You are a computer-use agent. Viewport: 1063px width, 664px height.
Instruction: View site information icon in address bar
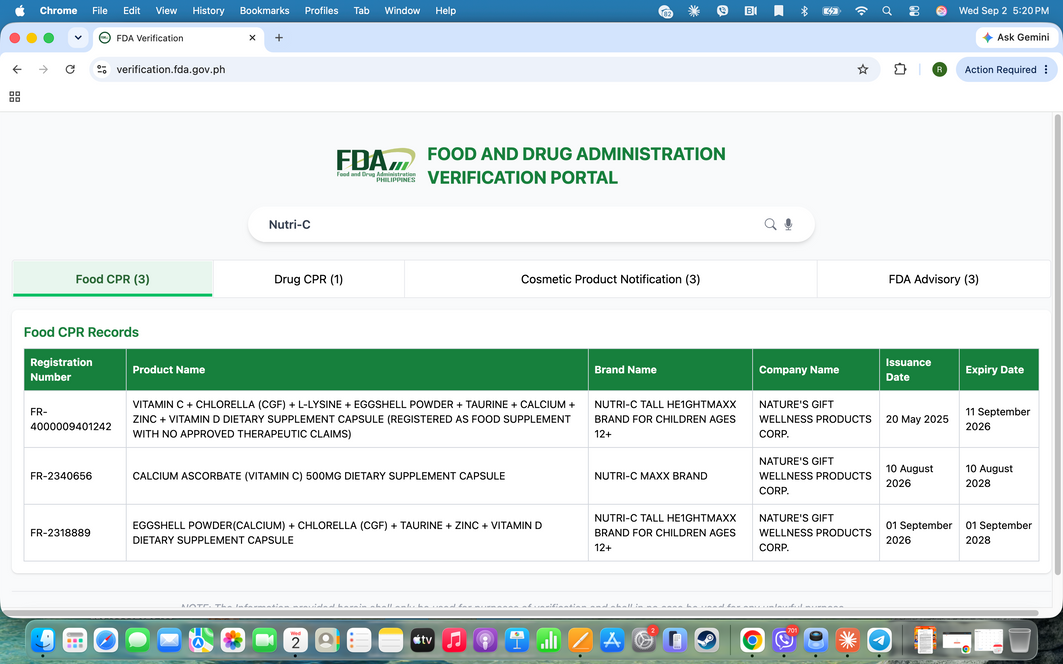tap(102, 69)
